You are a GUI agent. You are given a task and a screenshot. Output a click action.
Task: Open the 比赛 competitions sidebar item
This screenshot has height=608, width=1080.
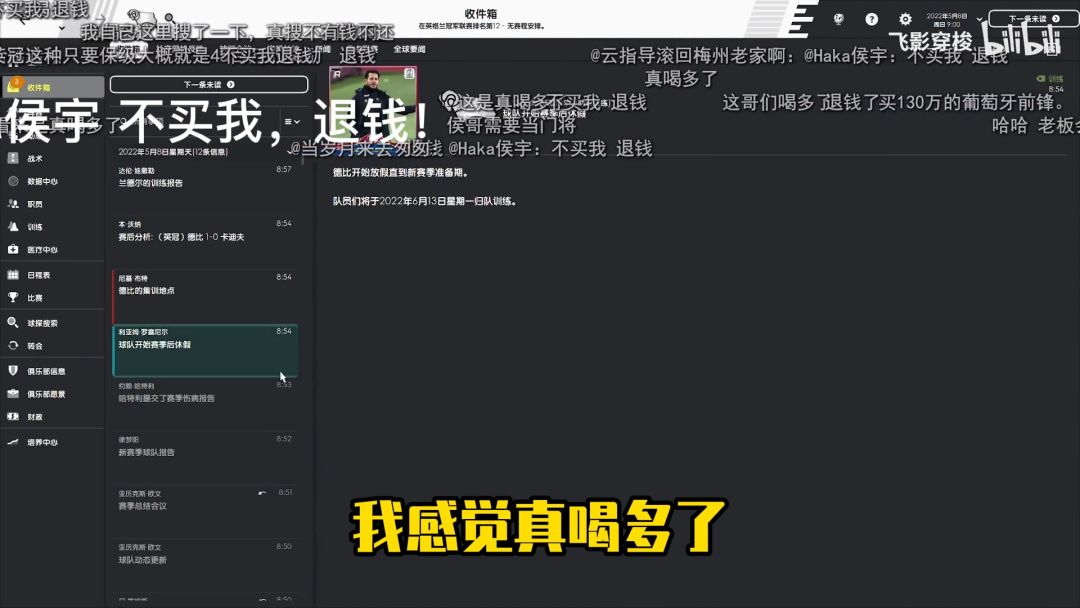[x=52, y=297]
